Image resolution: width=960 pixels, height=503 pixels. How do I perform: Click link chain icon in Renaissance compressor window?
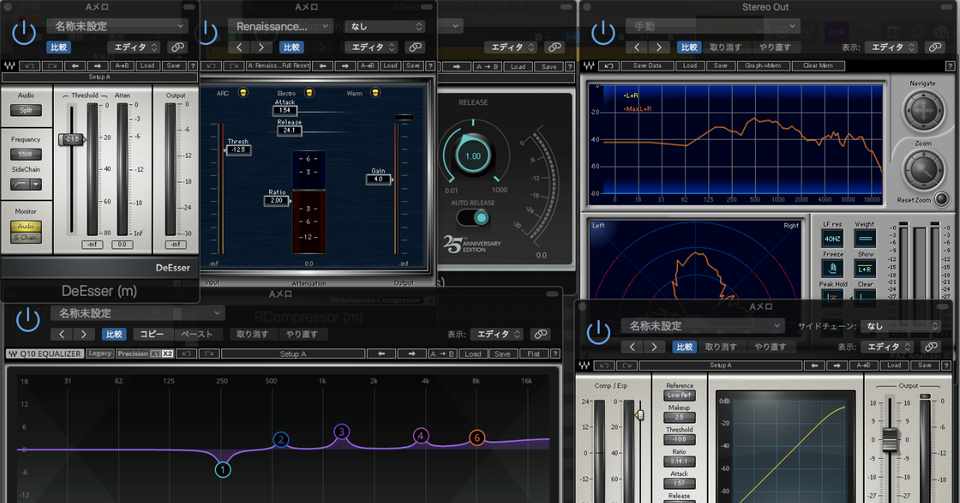tap(415, 47)
